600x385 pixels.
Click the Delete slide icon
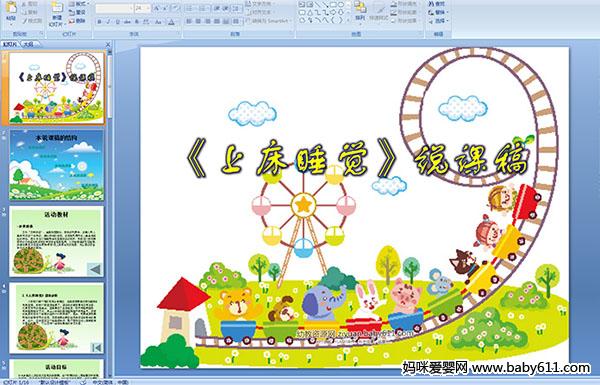[72, 21]
